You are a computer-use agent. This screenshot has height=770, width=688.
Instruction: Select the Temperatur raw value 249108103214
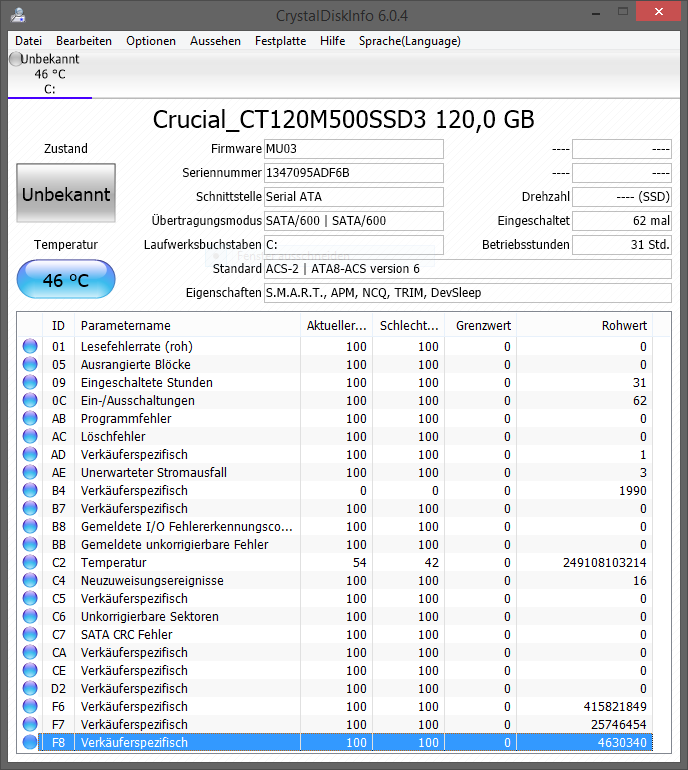pyautogui.click(x=605, y=563)
